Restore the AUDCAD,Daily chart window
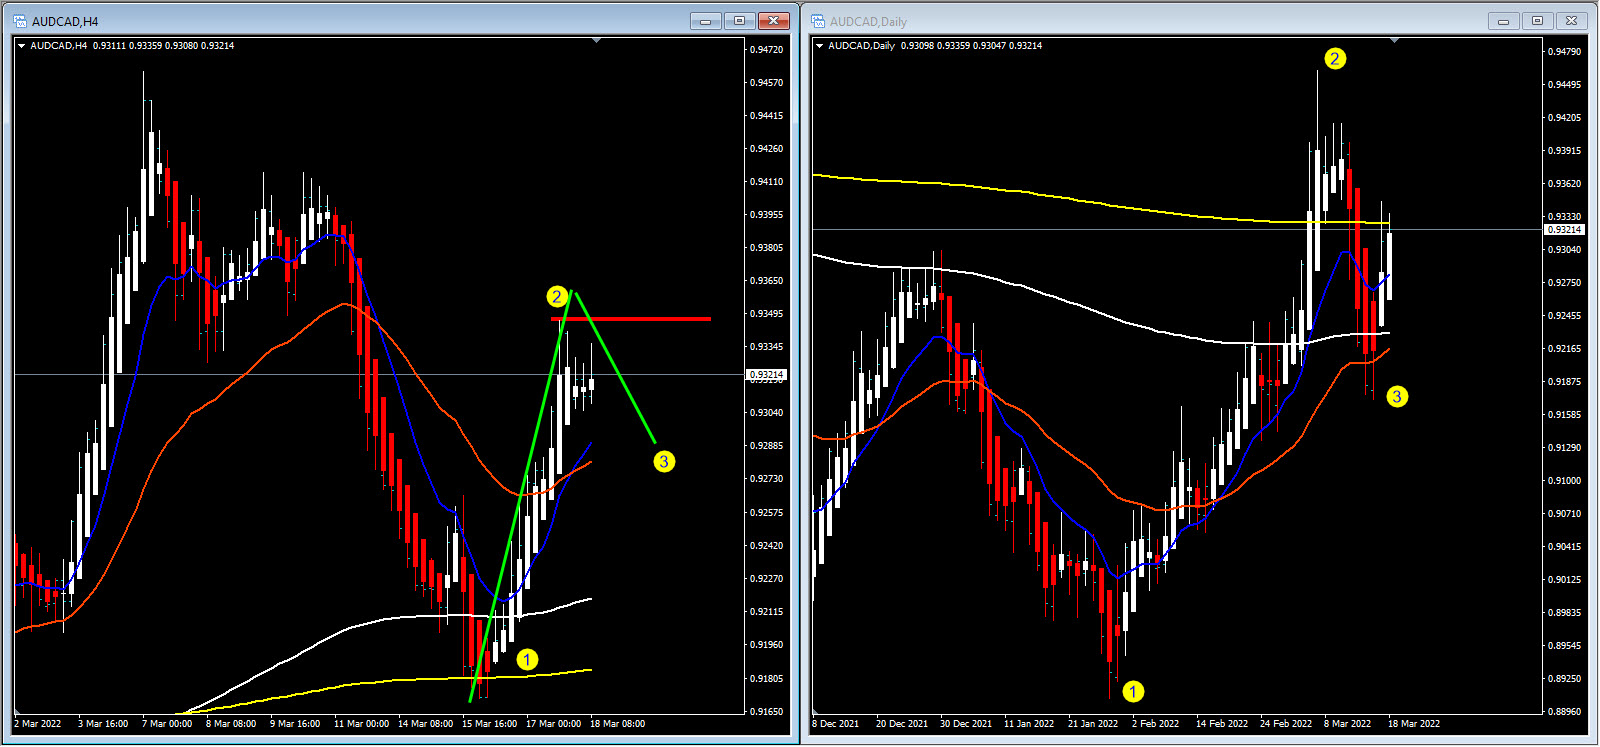Viewport: 1600px width, 747px height. click(1537, 21)
